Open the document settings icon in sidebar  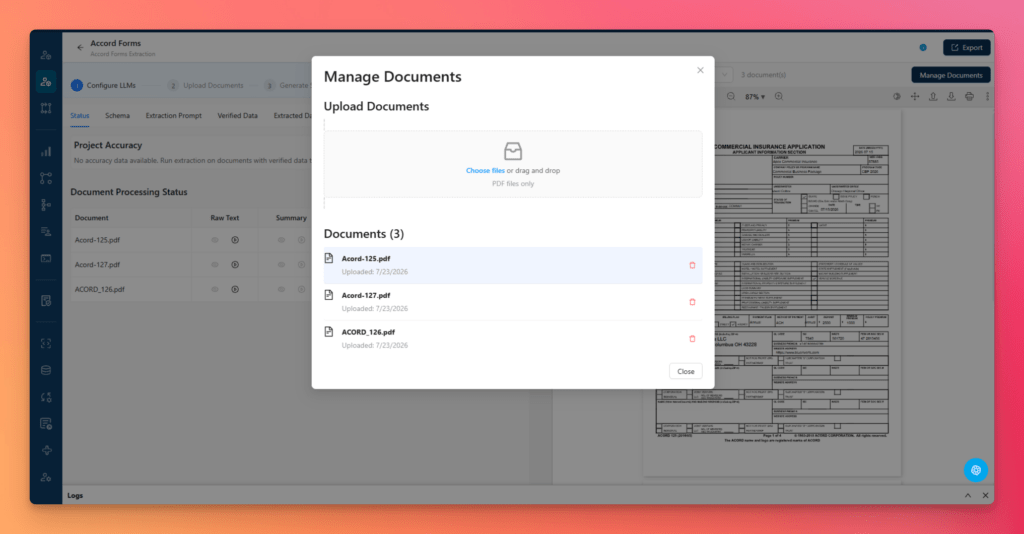pos(46,301)
